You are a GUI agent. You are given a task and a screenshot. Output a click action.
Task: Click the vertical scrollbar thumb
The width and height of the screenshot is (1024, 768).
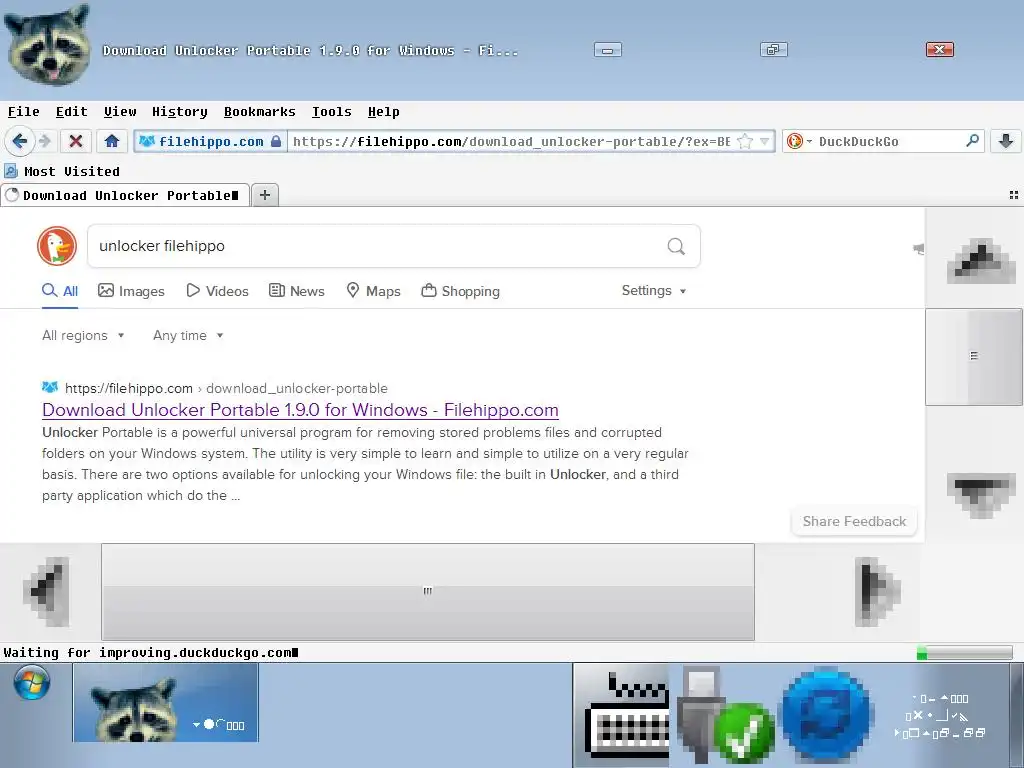coord(974,357)
